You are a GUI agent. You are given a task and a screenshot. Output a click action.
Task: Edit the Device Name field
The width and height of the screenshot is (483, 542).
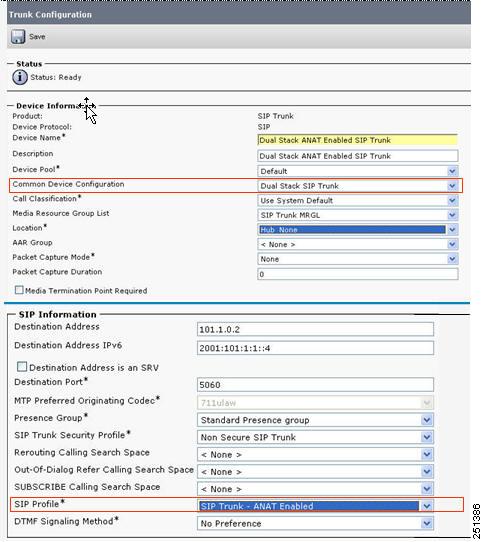(357, 140)
